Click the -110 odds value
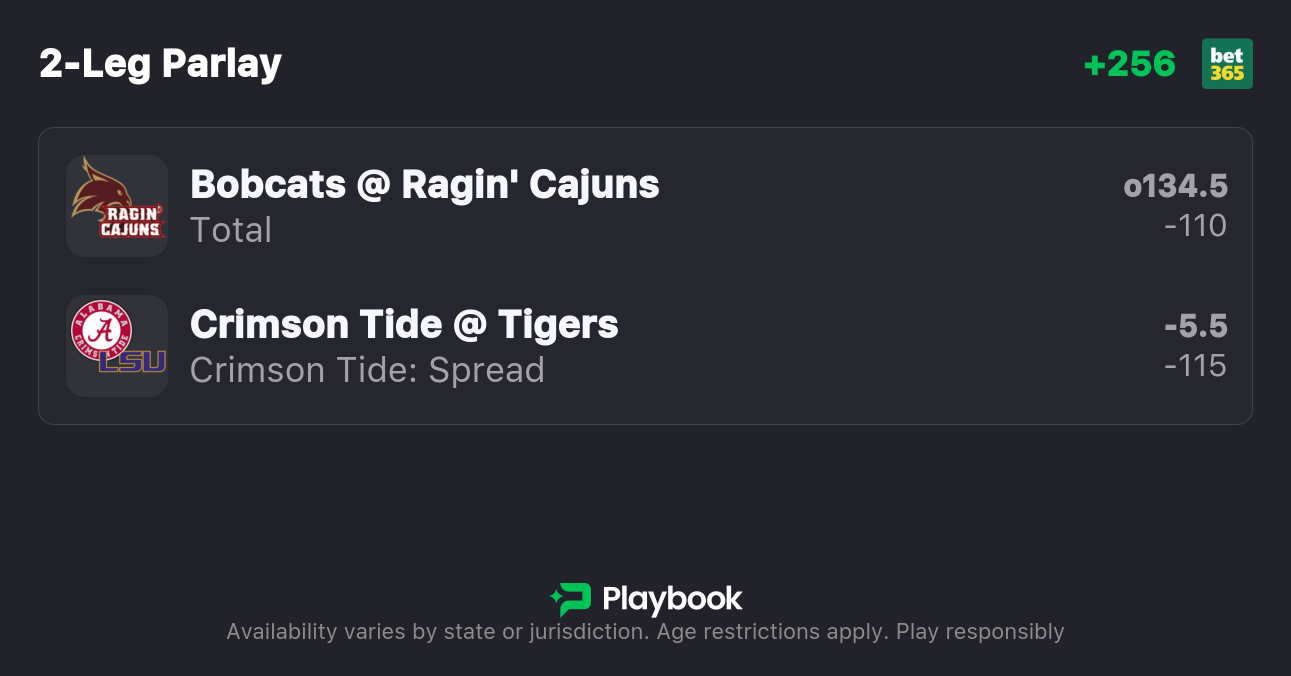Screen dimensions: 1291x676 tap(1195, 226)
